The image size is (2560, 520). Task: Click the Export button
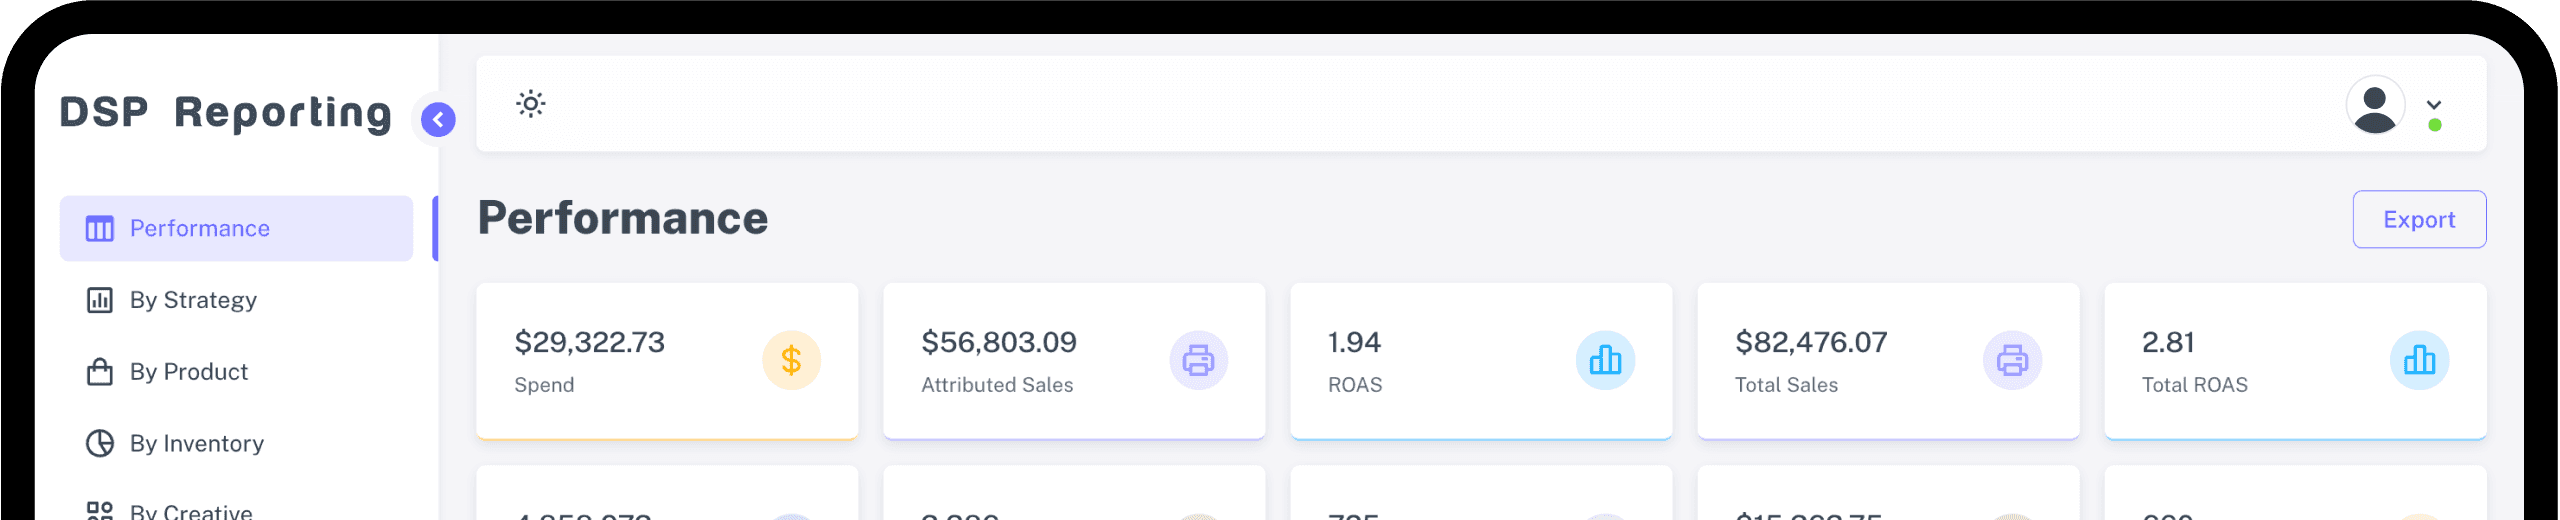[x=2419, y=220]
